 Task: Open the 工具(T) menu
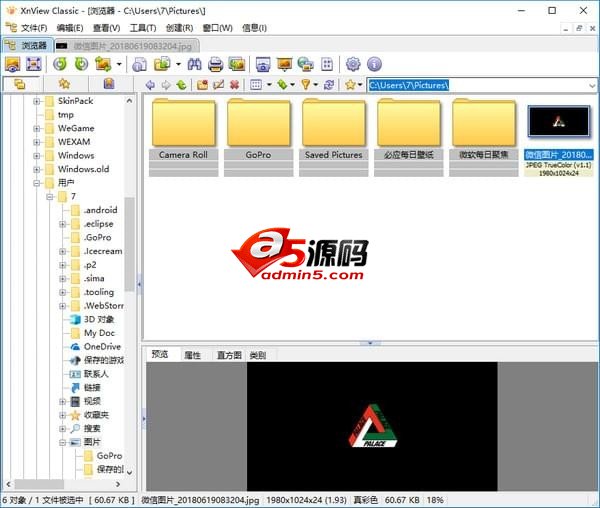click(x=143, y=28)
